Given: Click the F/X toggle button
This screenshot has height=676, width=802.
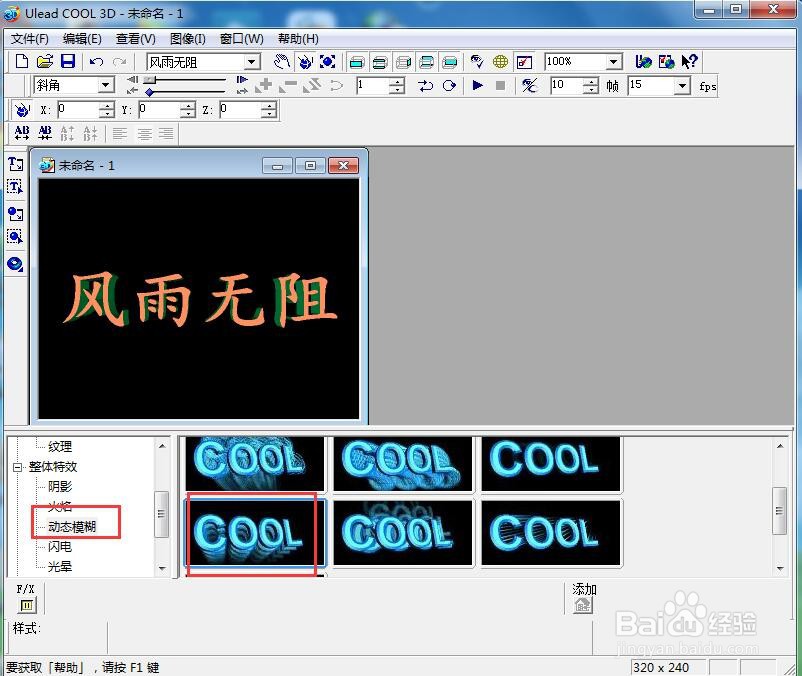Looking at the screenshot, I should tap(27, 605).
